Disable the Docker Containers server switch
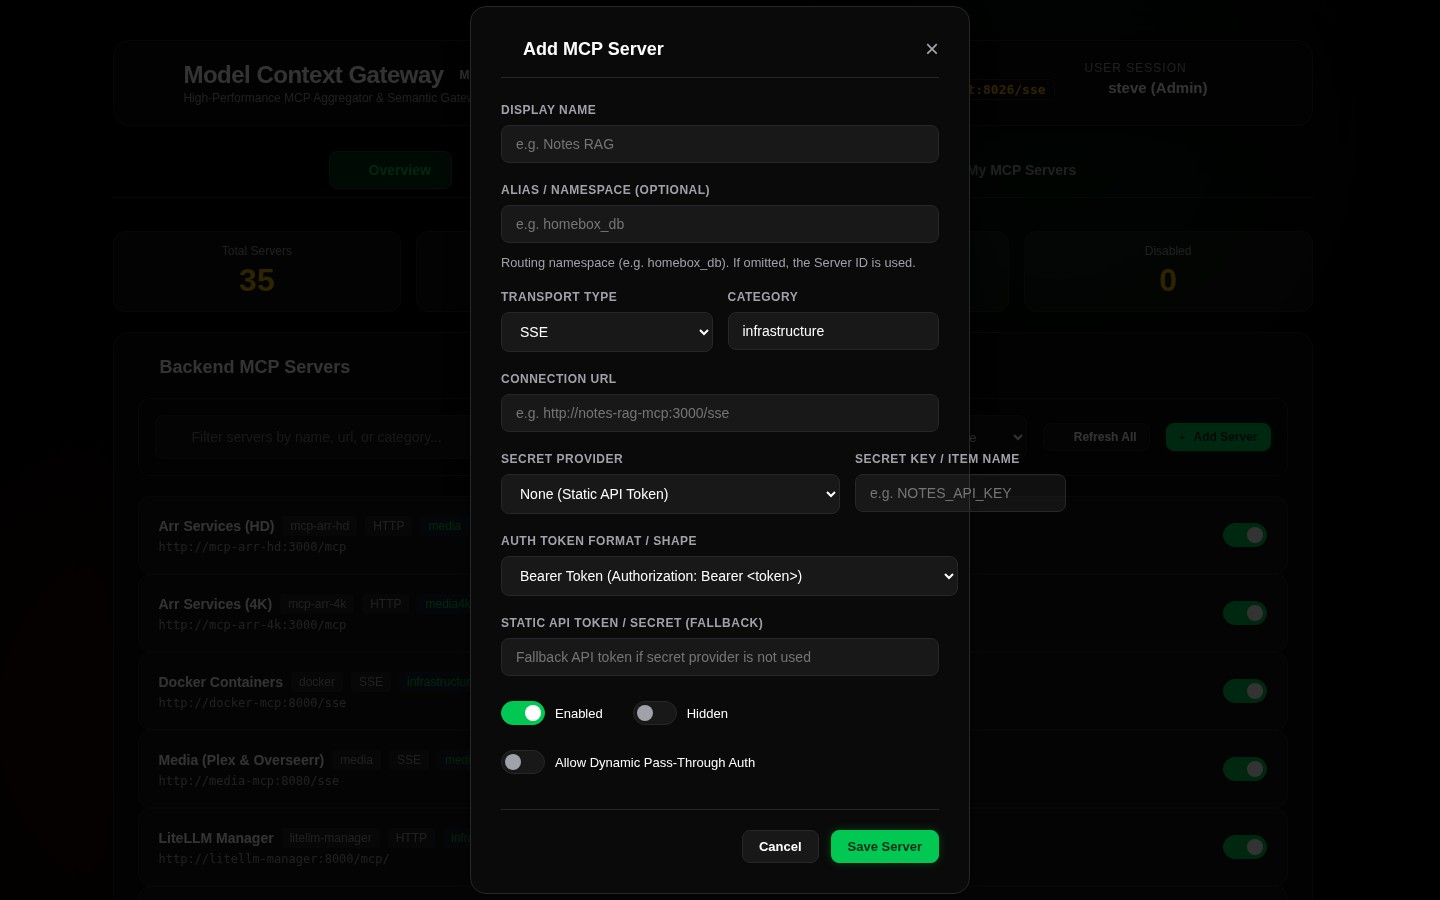Viewport: 1440px width, 900px height. [x=1245, y=691]
